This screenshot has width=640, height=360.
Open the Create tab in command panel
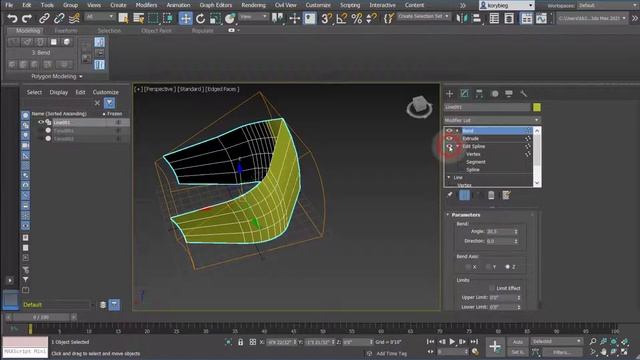click(450, 94)
